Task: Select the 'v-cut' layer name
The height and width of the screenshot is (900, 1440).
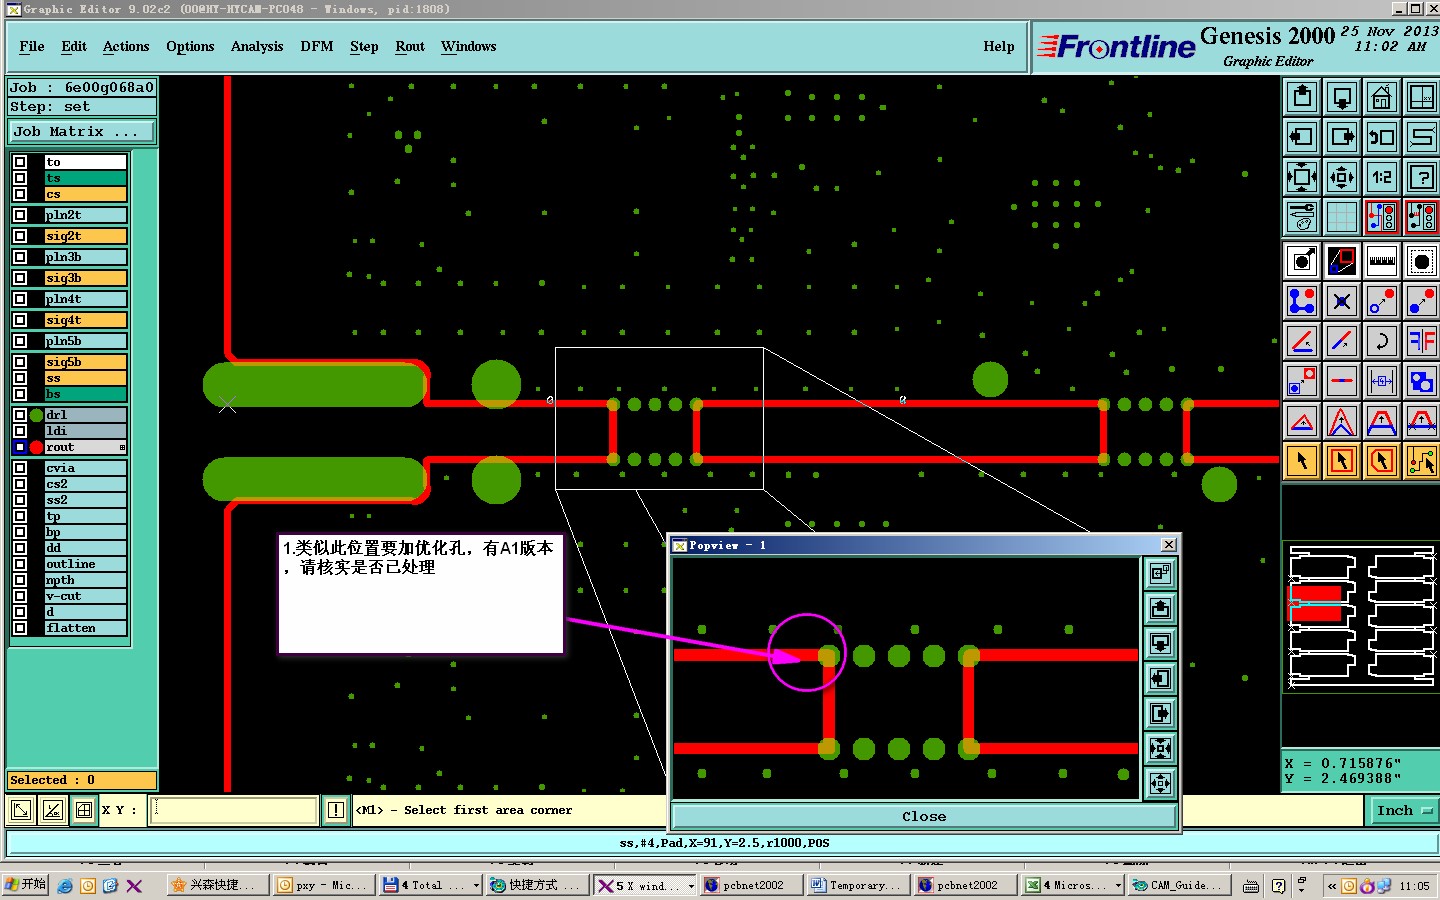Action: tap(85, 596)
